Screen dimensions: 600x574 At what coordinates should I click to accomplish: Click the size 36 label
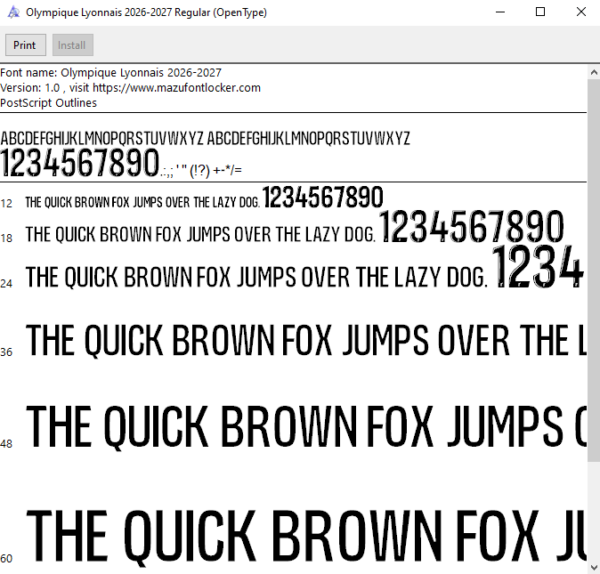6,352
